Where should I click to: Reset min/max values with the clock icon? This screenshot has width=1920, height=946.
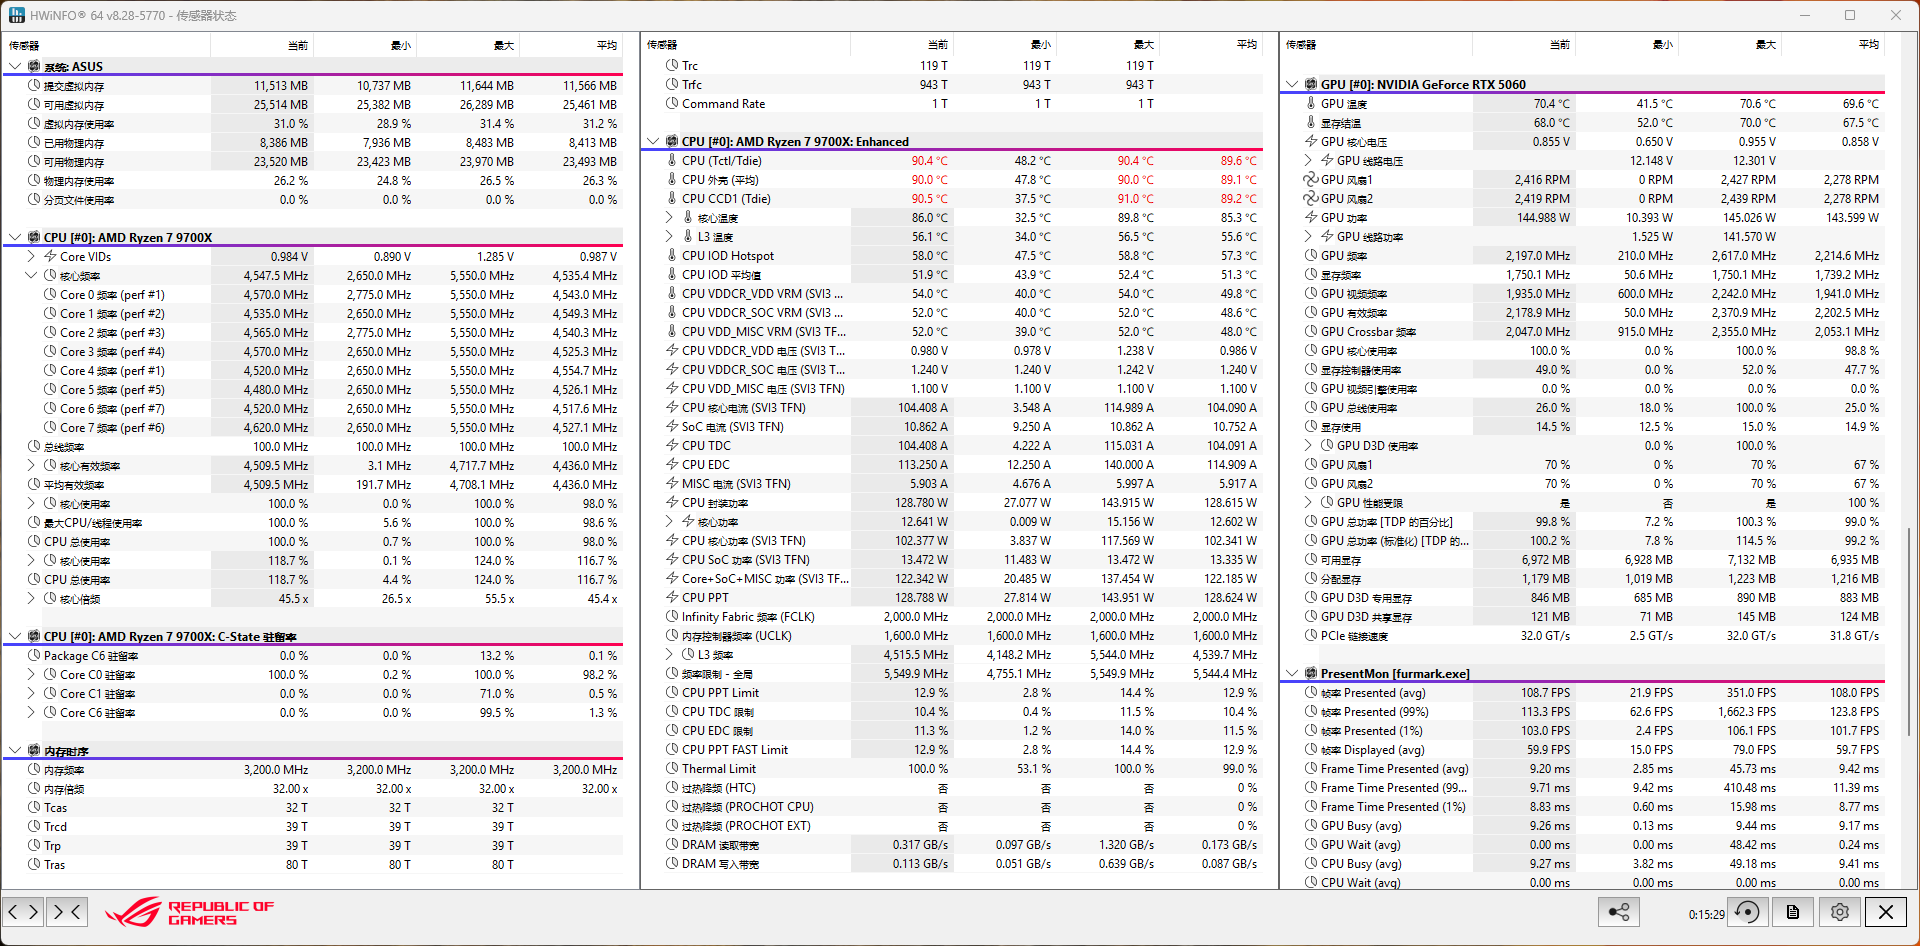pyautogui.click(x=1747, y=912)
